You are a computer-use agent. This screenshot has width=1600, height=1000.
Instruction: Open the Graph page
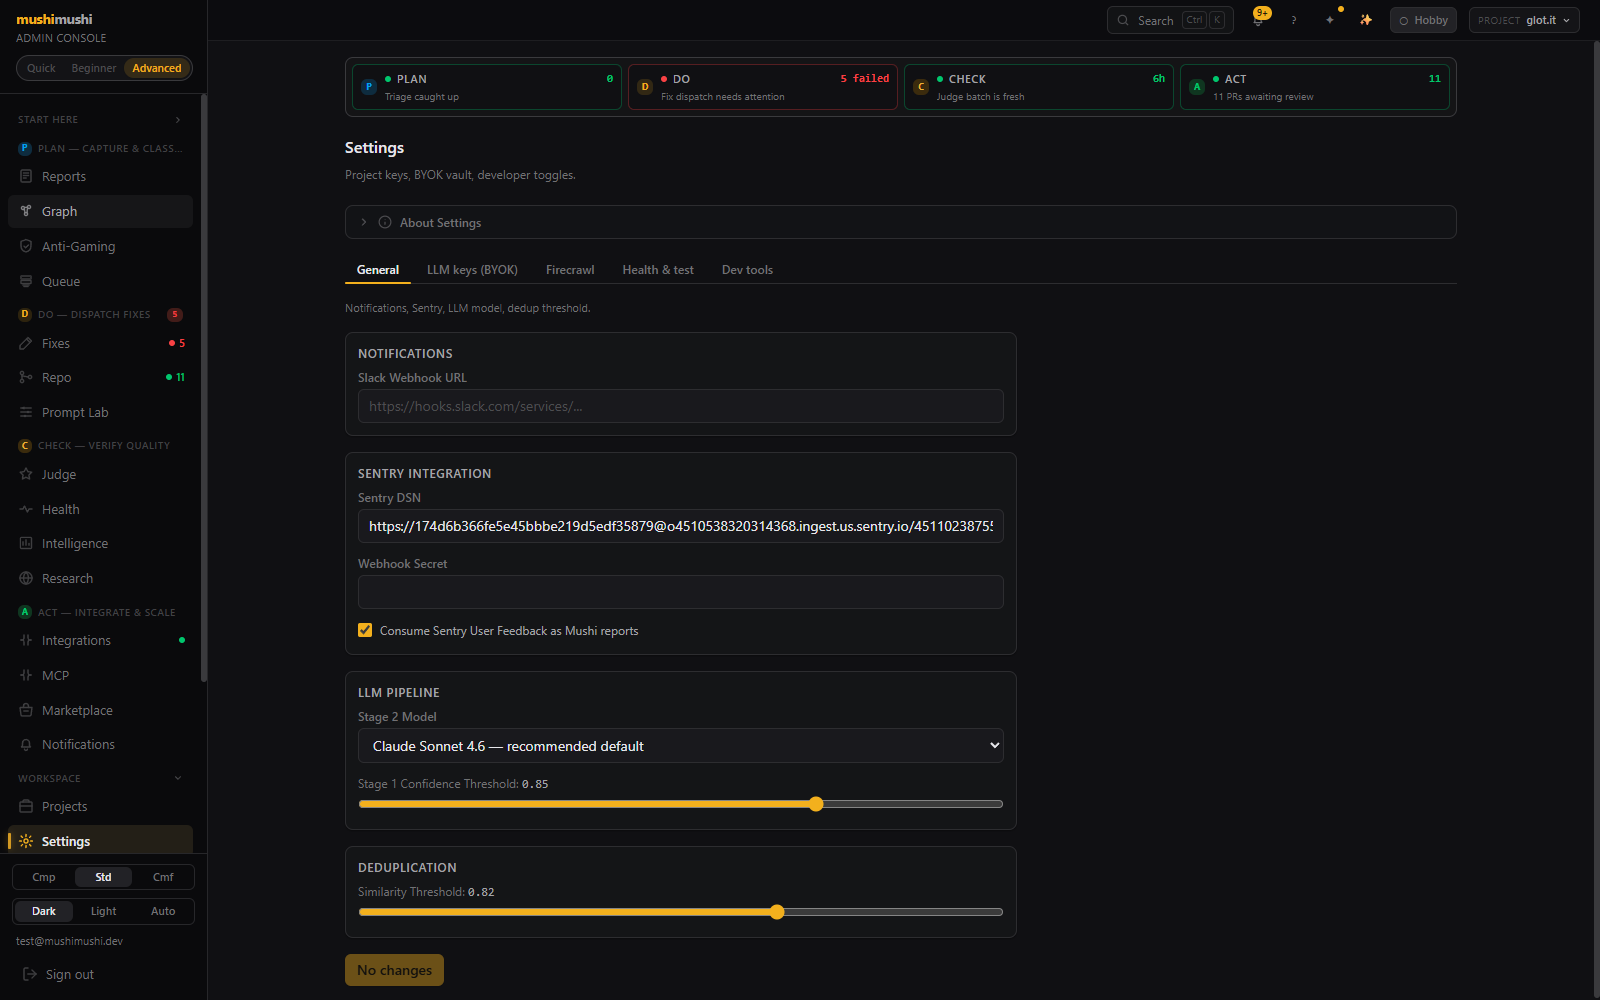tap(100, 211)
